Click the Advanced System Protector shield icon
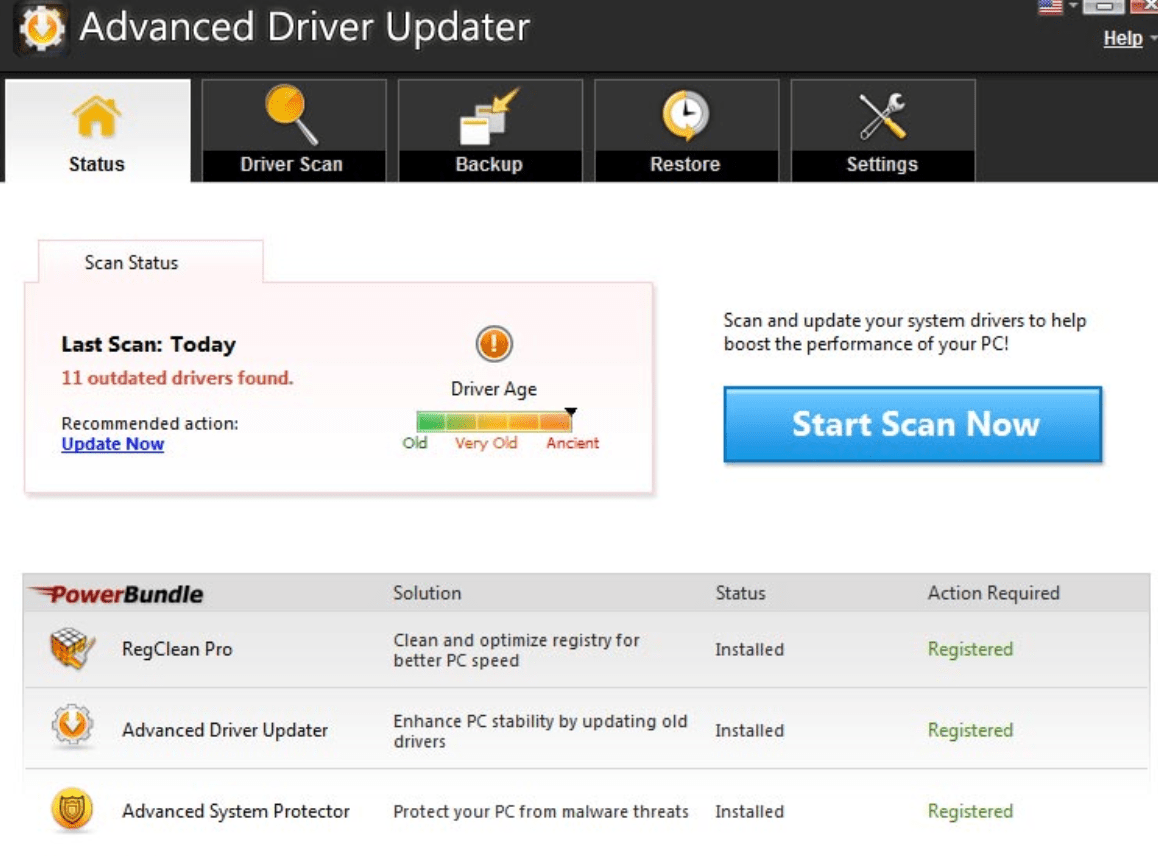 click(x=72, y=810)
